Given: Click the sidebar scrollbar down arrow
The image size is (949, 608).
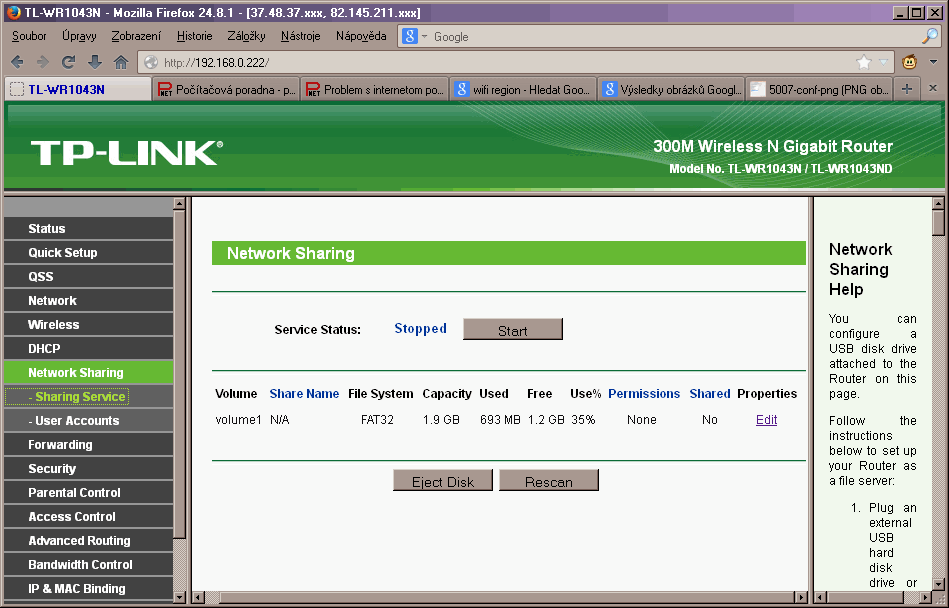Looking at the screenshot, I should pyautogui.click(x=179, y=597).
